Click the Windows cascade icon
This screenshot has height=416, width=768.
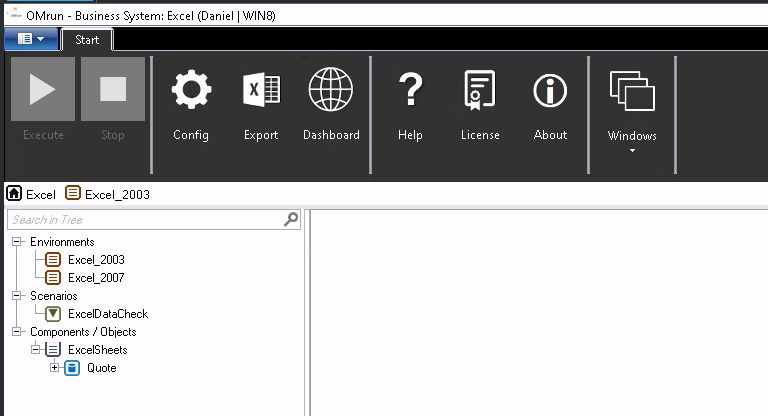click(632, 91)
